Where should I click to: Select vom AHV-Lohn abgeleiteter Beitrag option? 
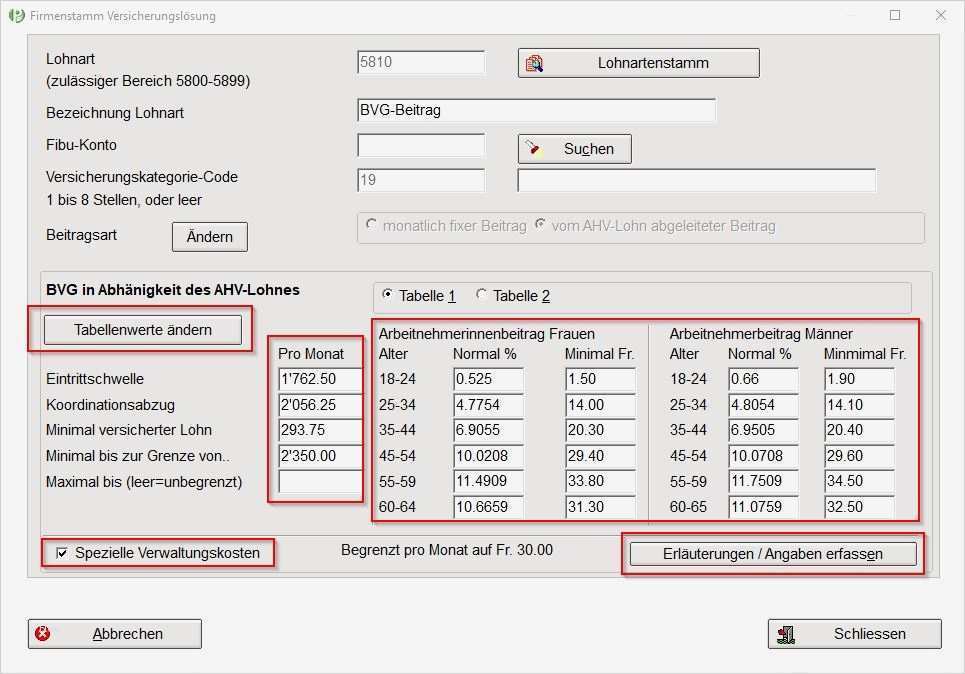540,225
